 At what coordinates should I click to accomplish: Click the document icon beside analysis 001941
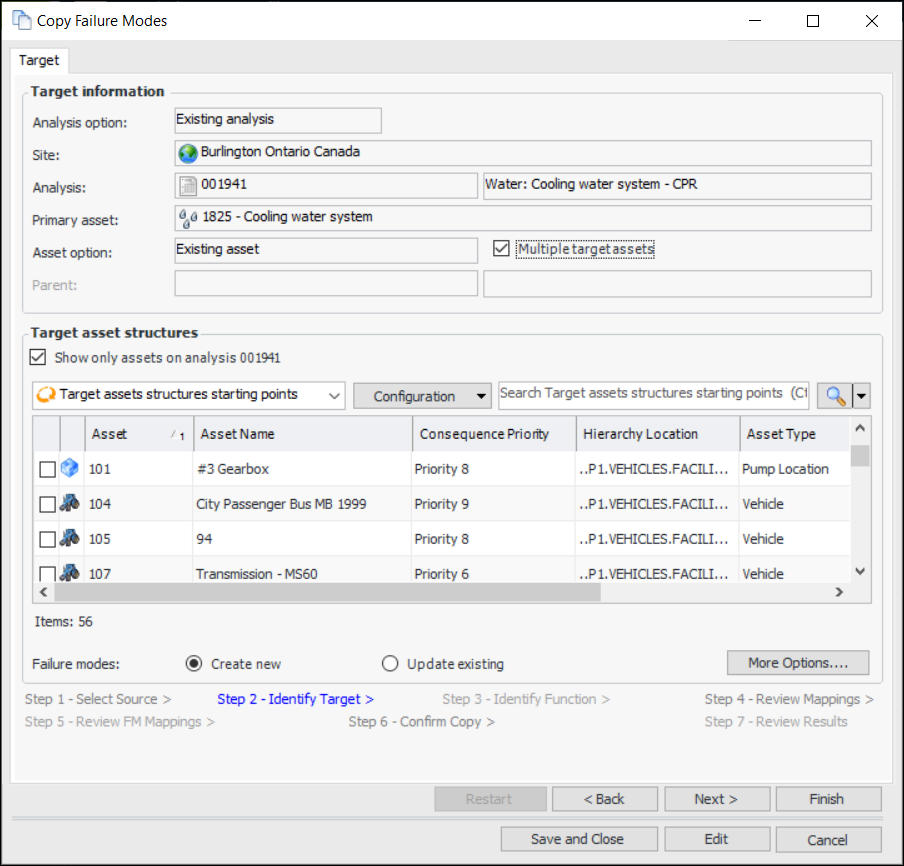pos(188,186)
